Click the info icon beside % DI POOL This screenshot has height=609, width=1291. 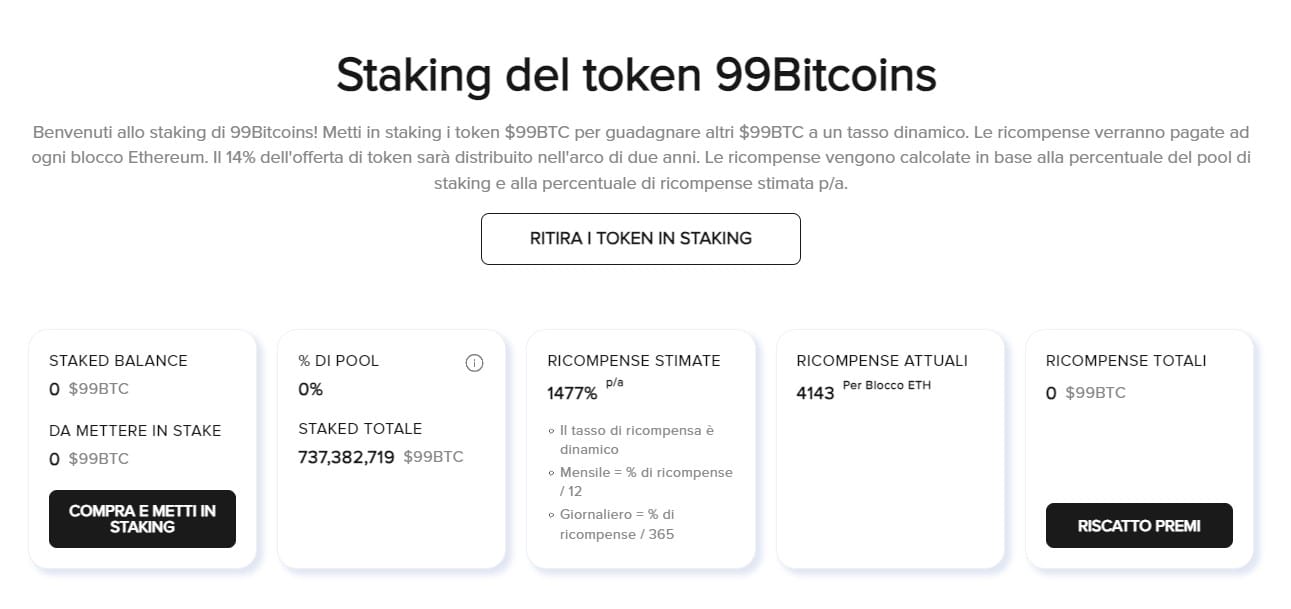(474, 363)
